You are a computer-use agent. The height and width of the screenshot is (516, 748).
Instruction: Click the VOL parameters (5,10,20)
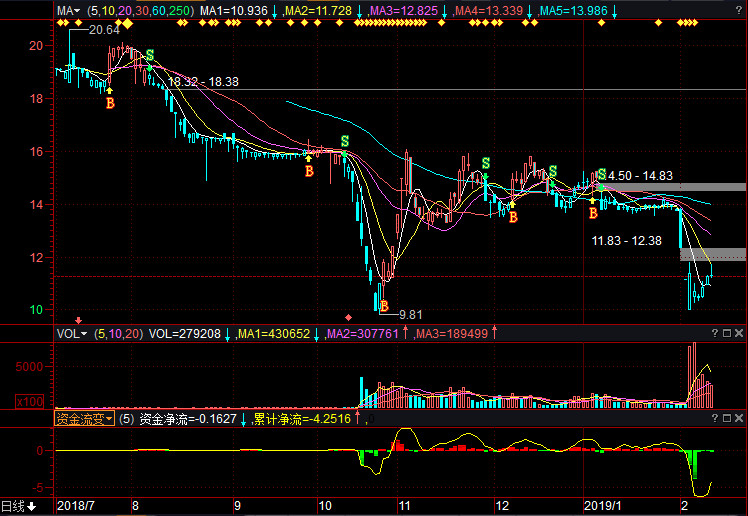(118, 333)
